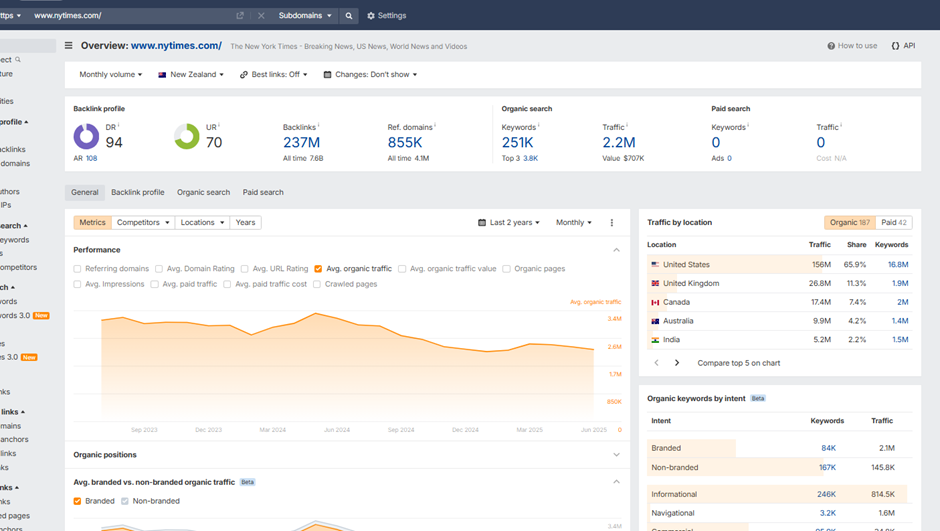
Task: Open URL in new tab icon
Action: pos(240,16)
